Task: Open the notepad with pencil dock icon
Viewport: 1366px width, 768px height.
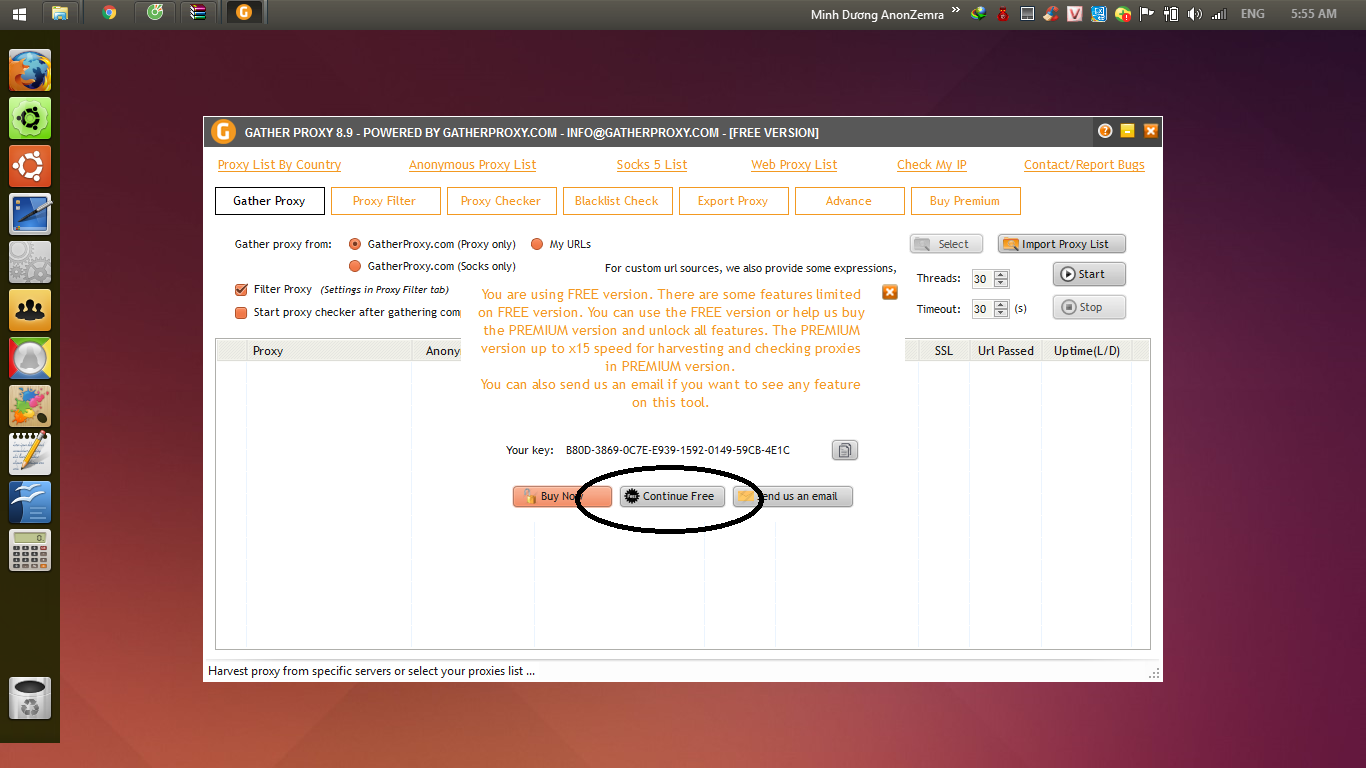Action: click(x=30, y=454)
